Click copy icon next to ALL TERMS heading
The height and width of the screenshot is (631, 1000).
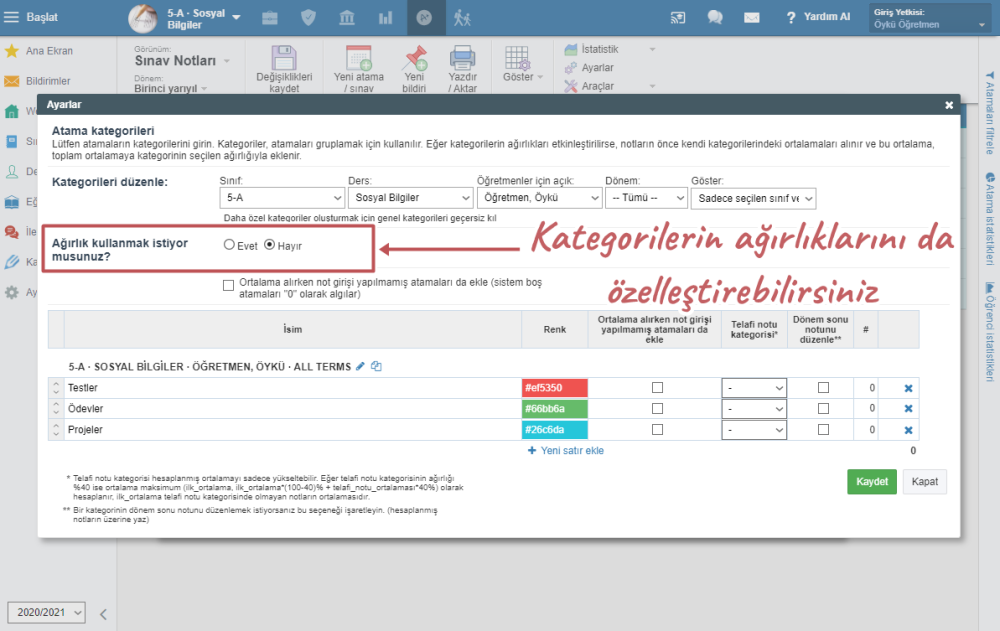click(x=376, y=366)
